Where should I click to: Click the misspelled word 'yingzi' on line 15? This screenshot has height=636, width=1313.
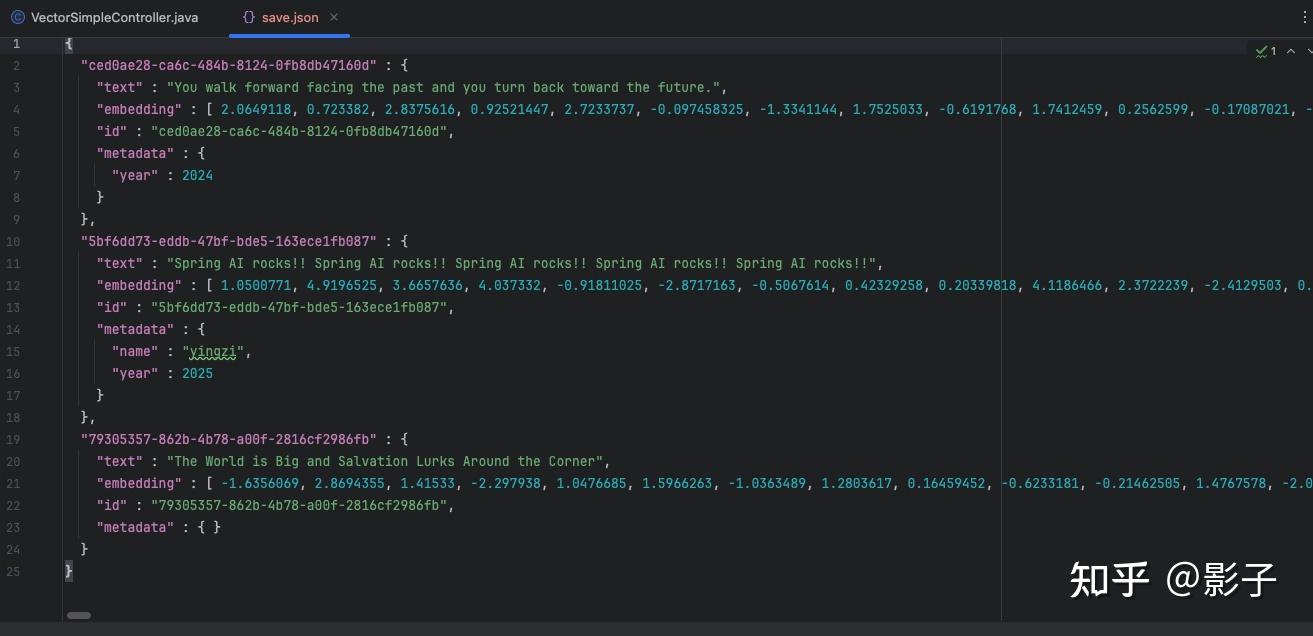[215, 351]
